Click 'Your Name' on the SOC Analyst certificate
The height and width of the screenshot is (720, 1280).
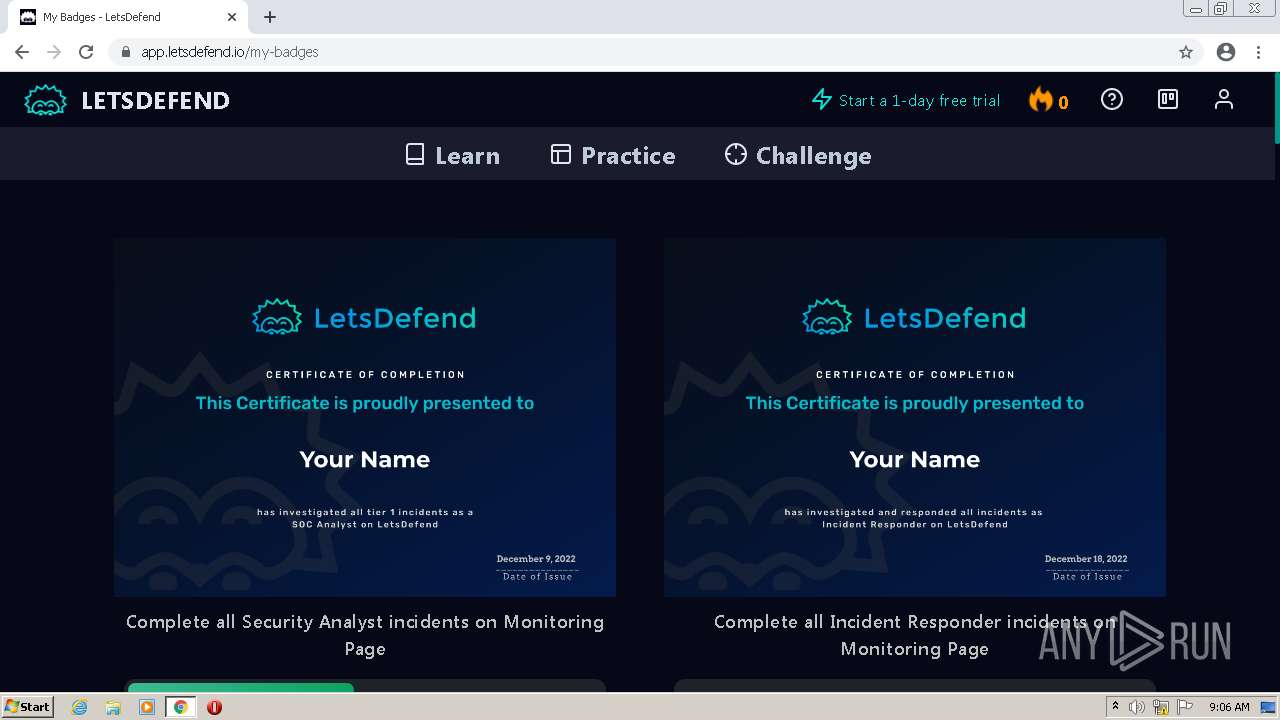pos(365,459)
